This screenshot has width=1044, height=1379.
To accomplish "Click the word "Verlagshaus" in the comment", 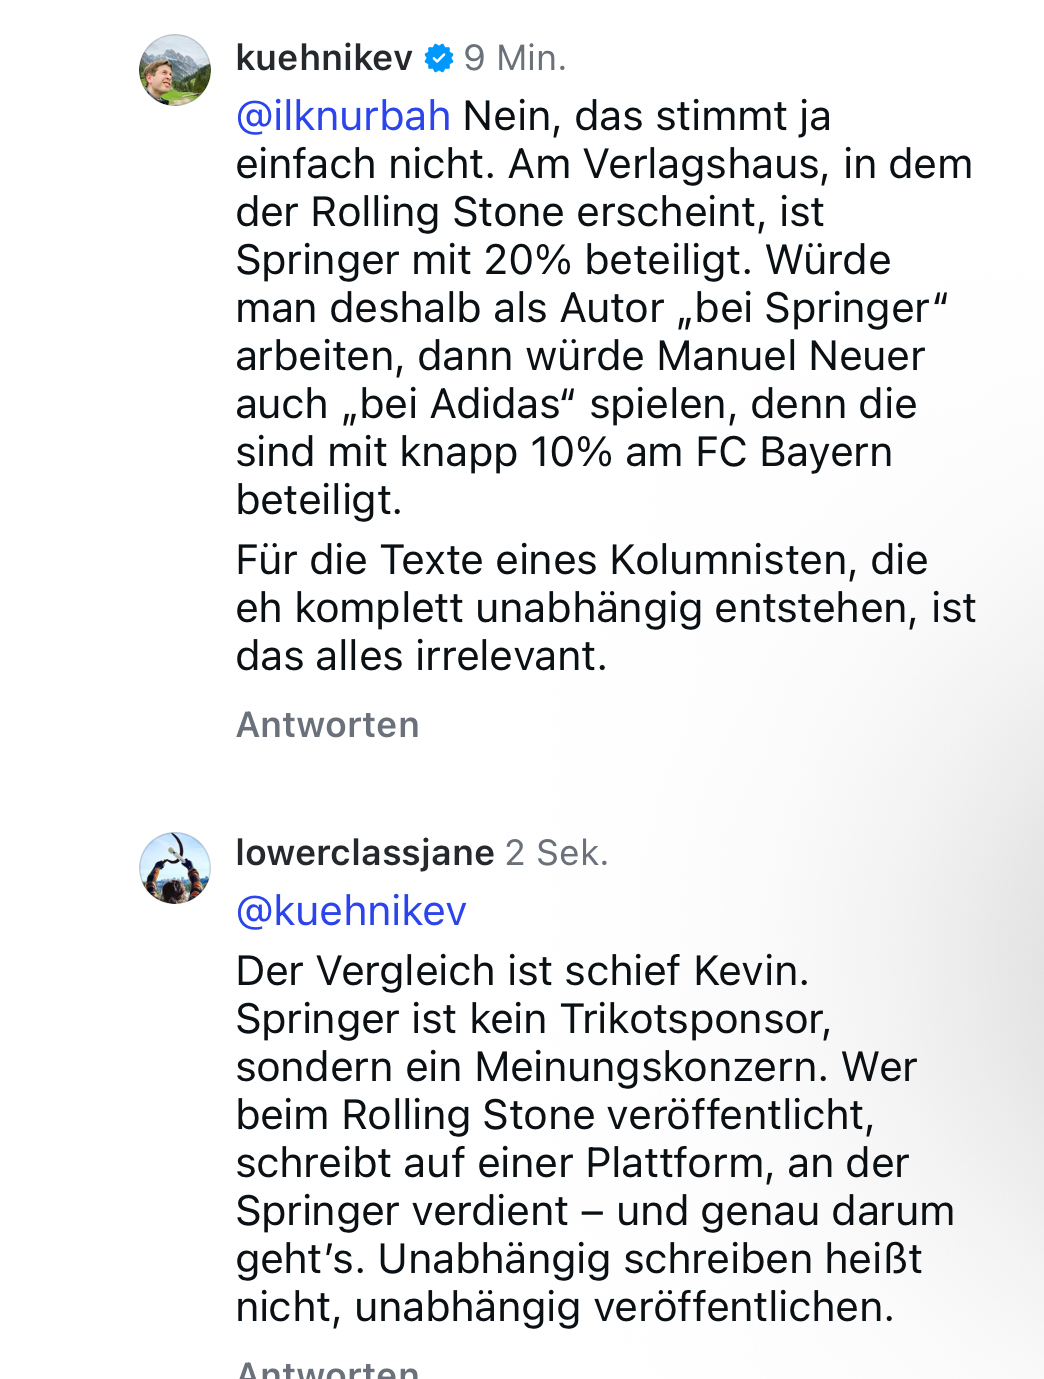I will (705, 164).
